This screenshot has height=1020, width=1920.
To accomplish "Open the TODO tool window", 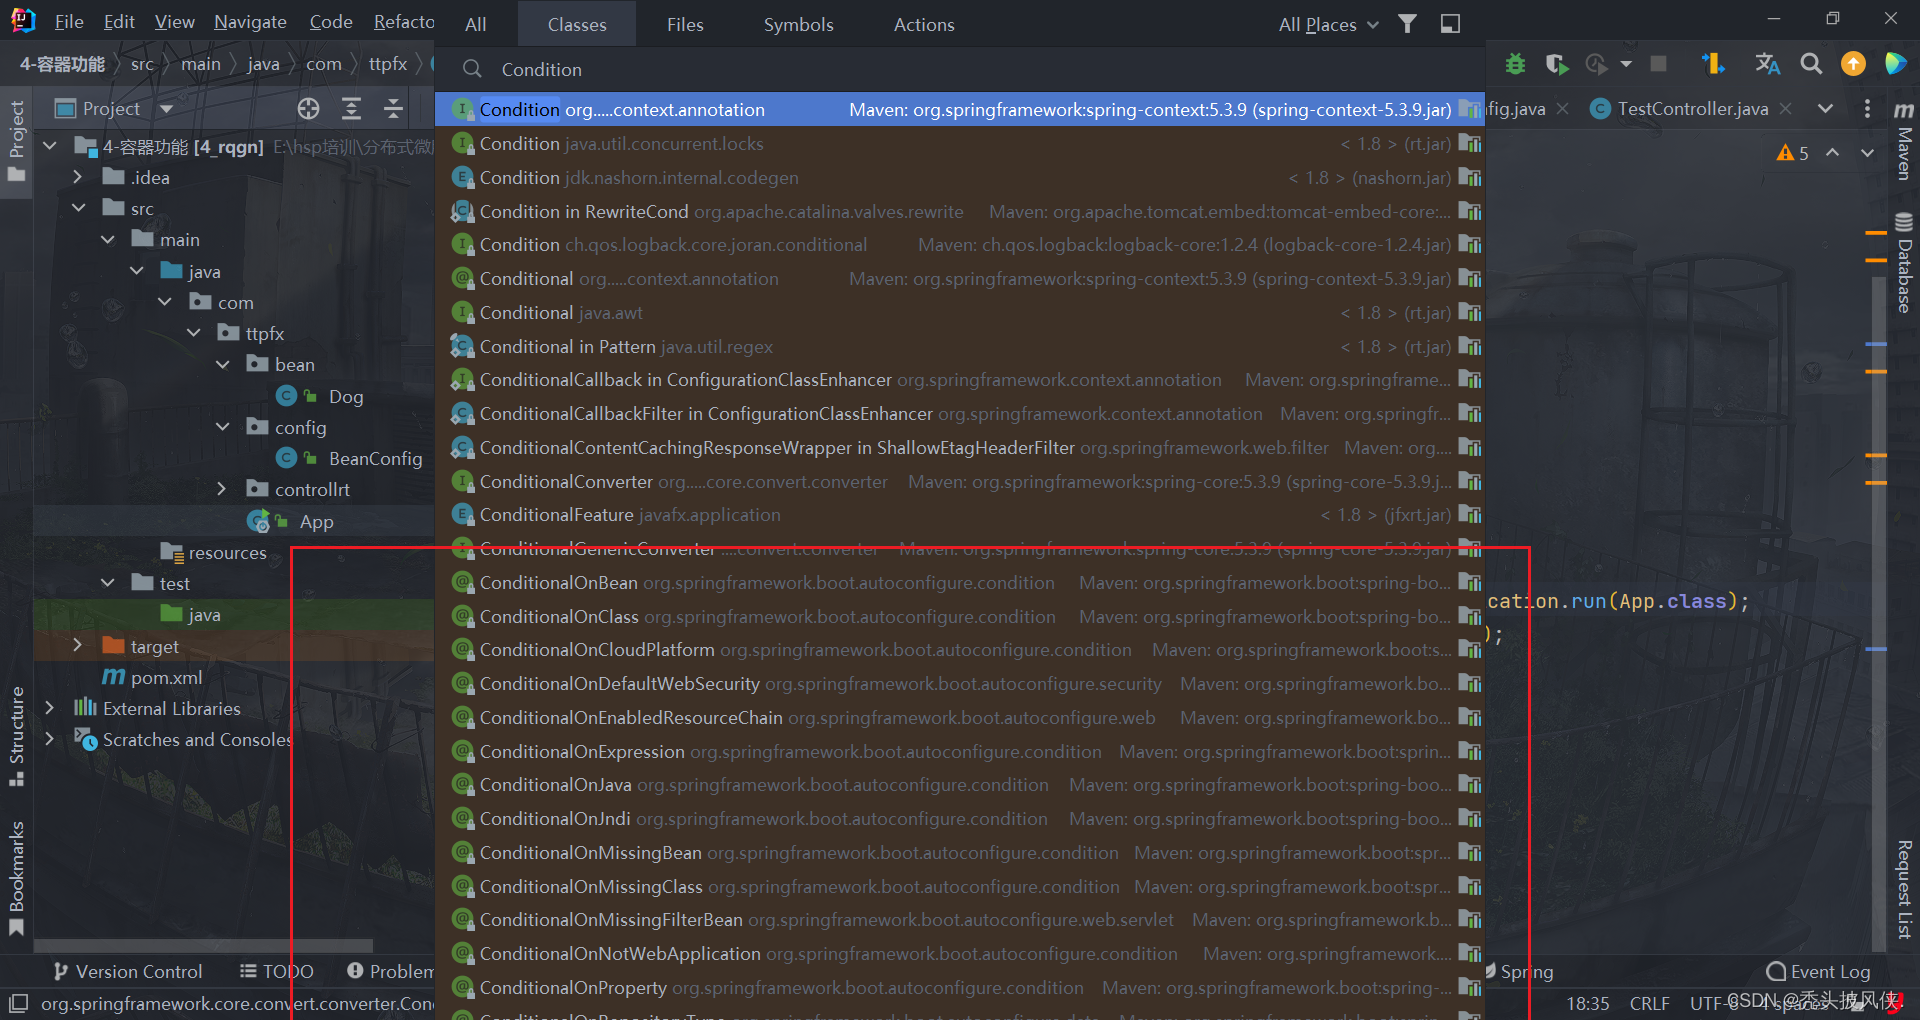I will click(x=277, y=971).
